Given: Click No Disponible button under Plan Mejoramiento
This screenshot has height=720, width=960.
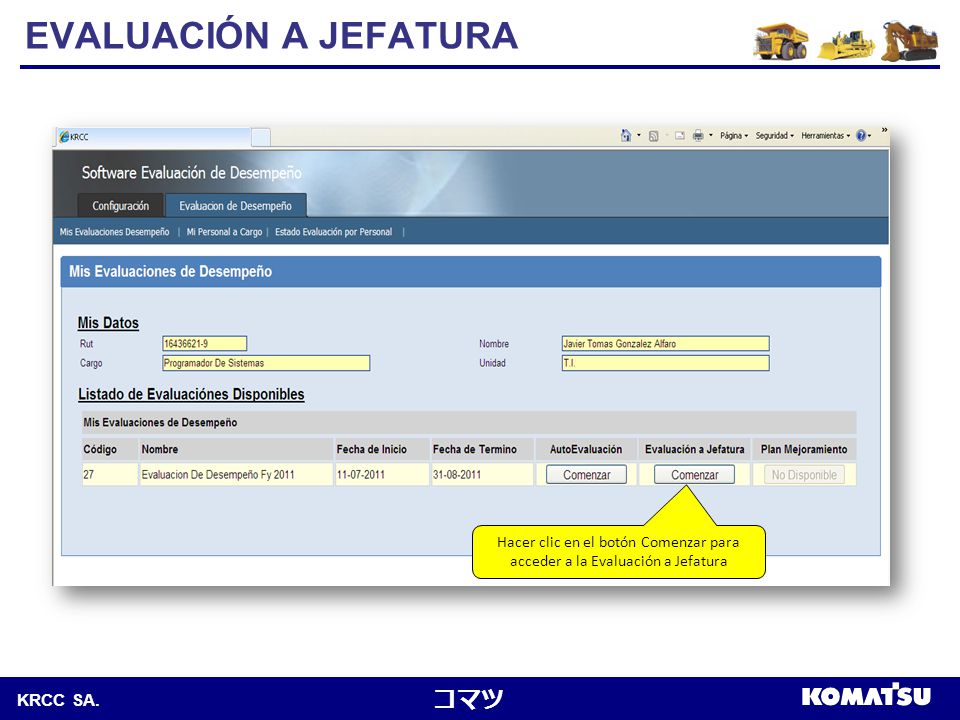Looking at the screenshot, I should coord(804,474).
